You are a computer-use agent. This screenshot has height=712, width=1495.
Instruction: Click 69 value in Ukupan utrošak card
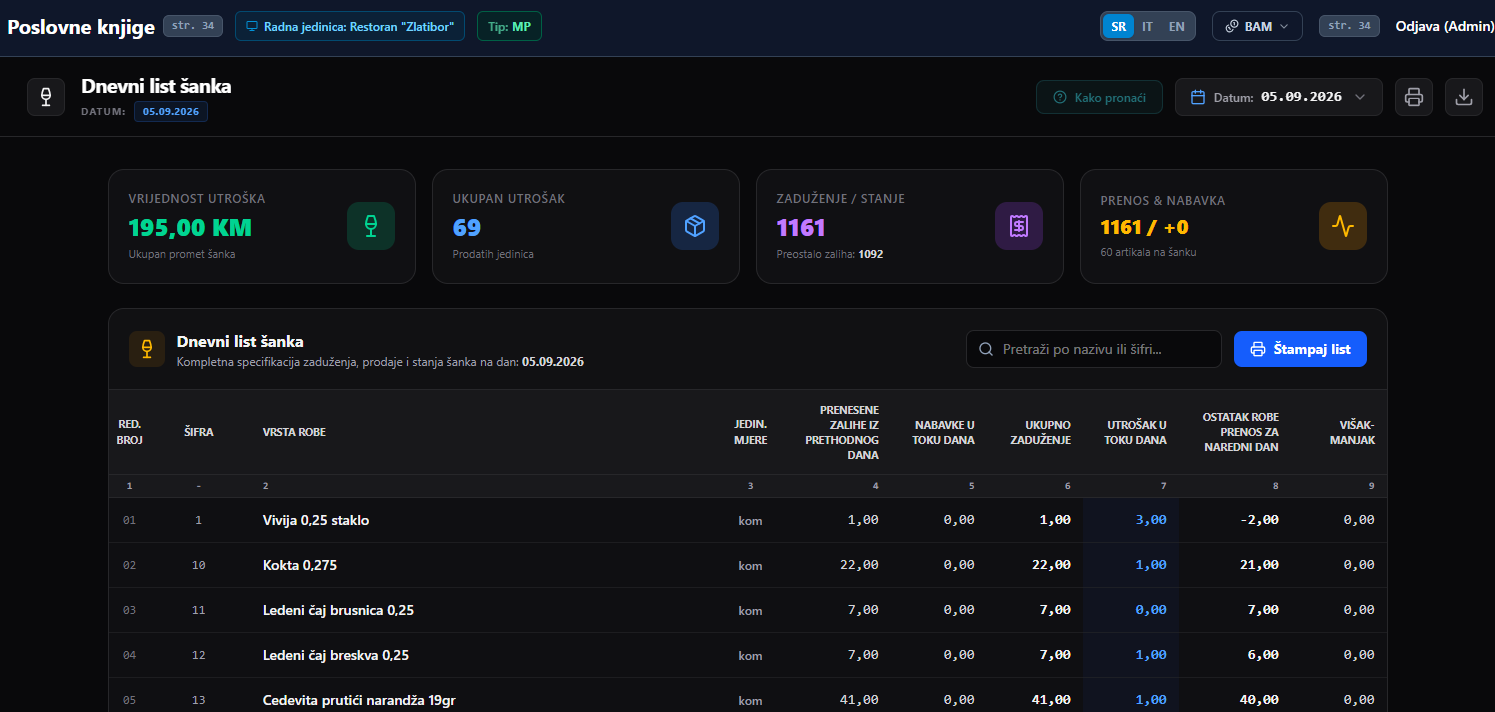466,228
